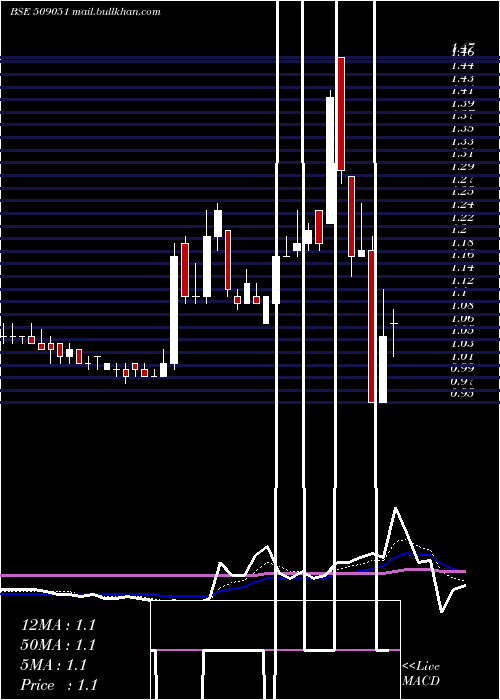Click the 1.22 price axis label

click(x=463, y=217)
